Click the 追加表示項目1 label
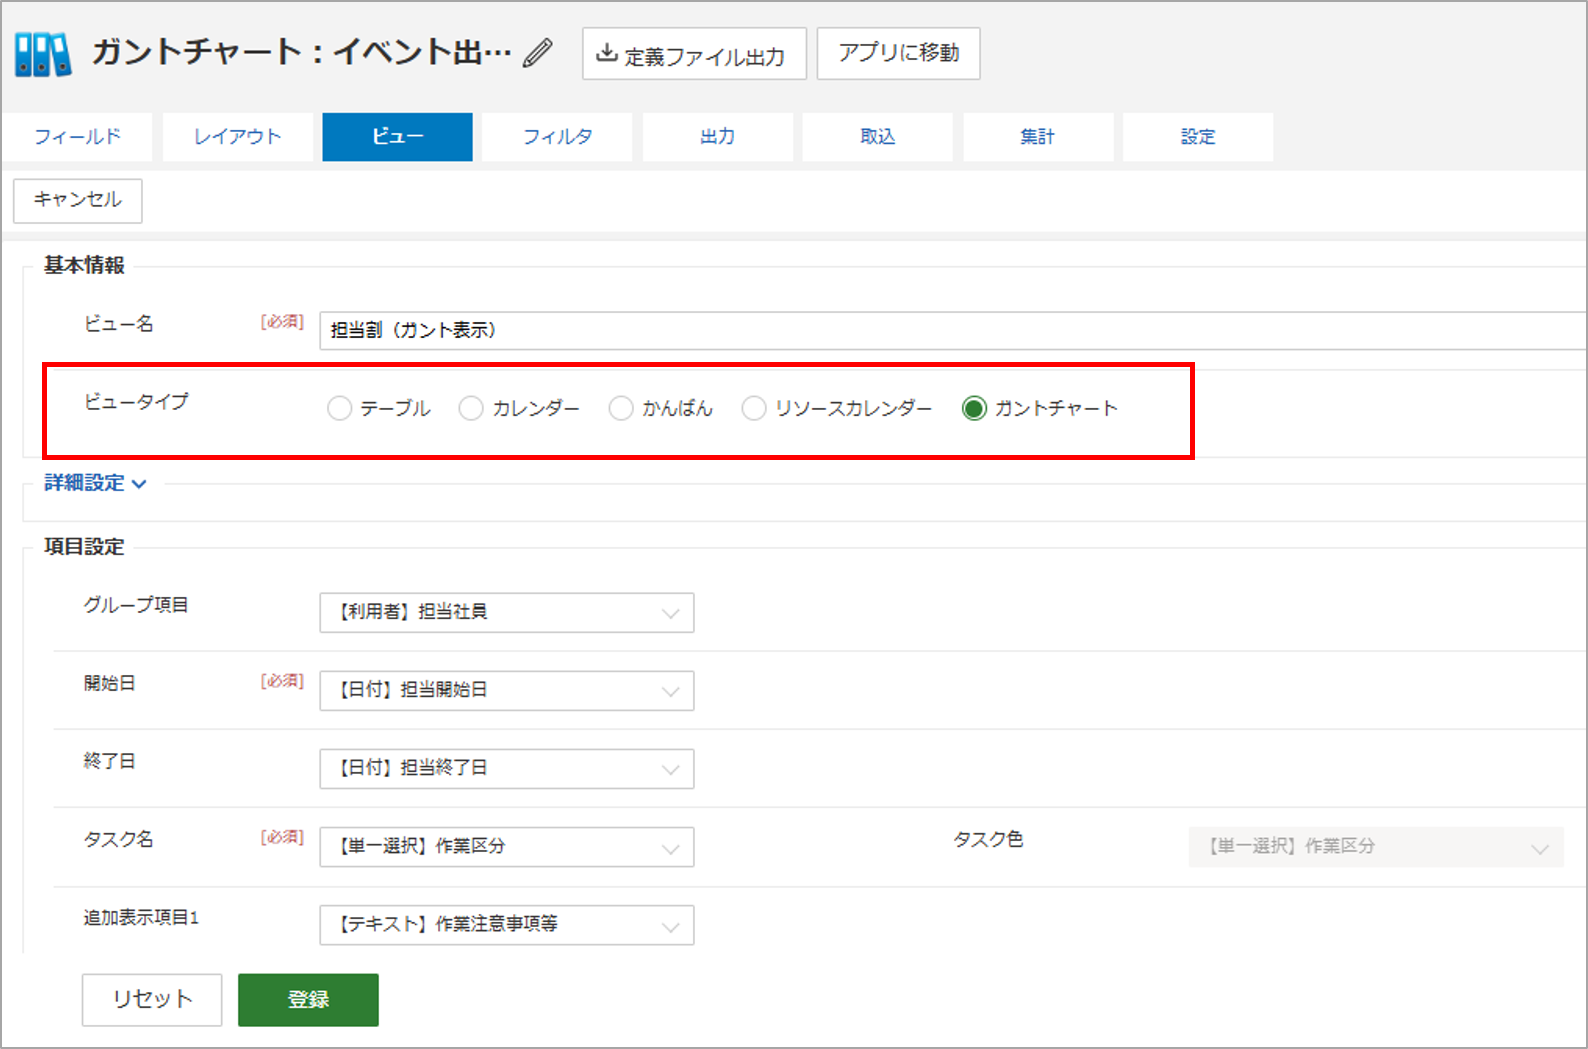The height and width of the screenshot is (1049, 1588). (x=141, y=917)
